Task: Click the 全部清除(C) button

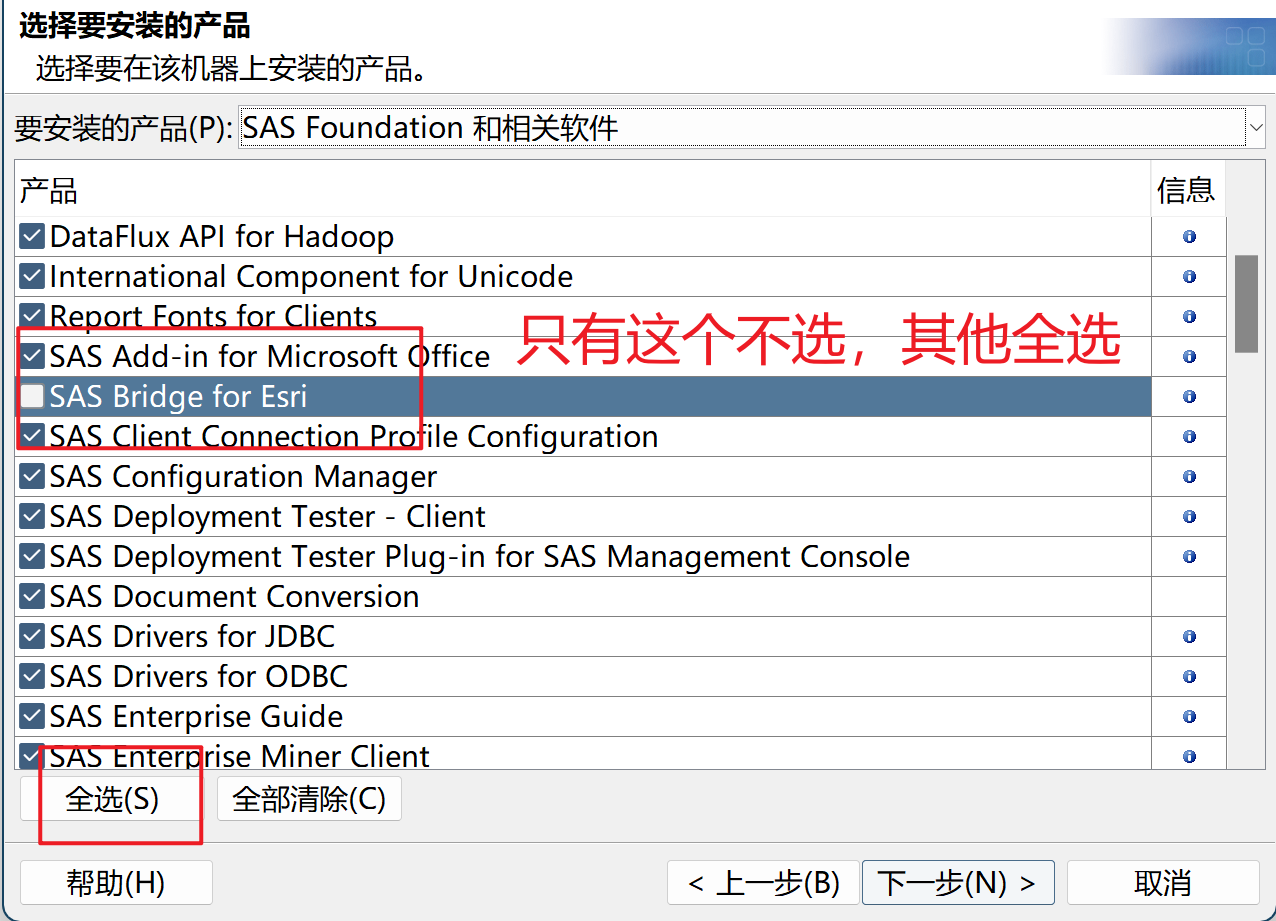Action: click(x=309, y=799)
